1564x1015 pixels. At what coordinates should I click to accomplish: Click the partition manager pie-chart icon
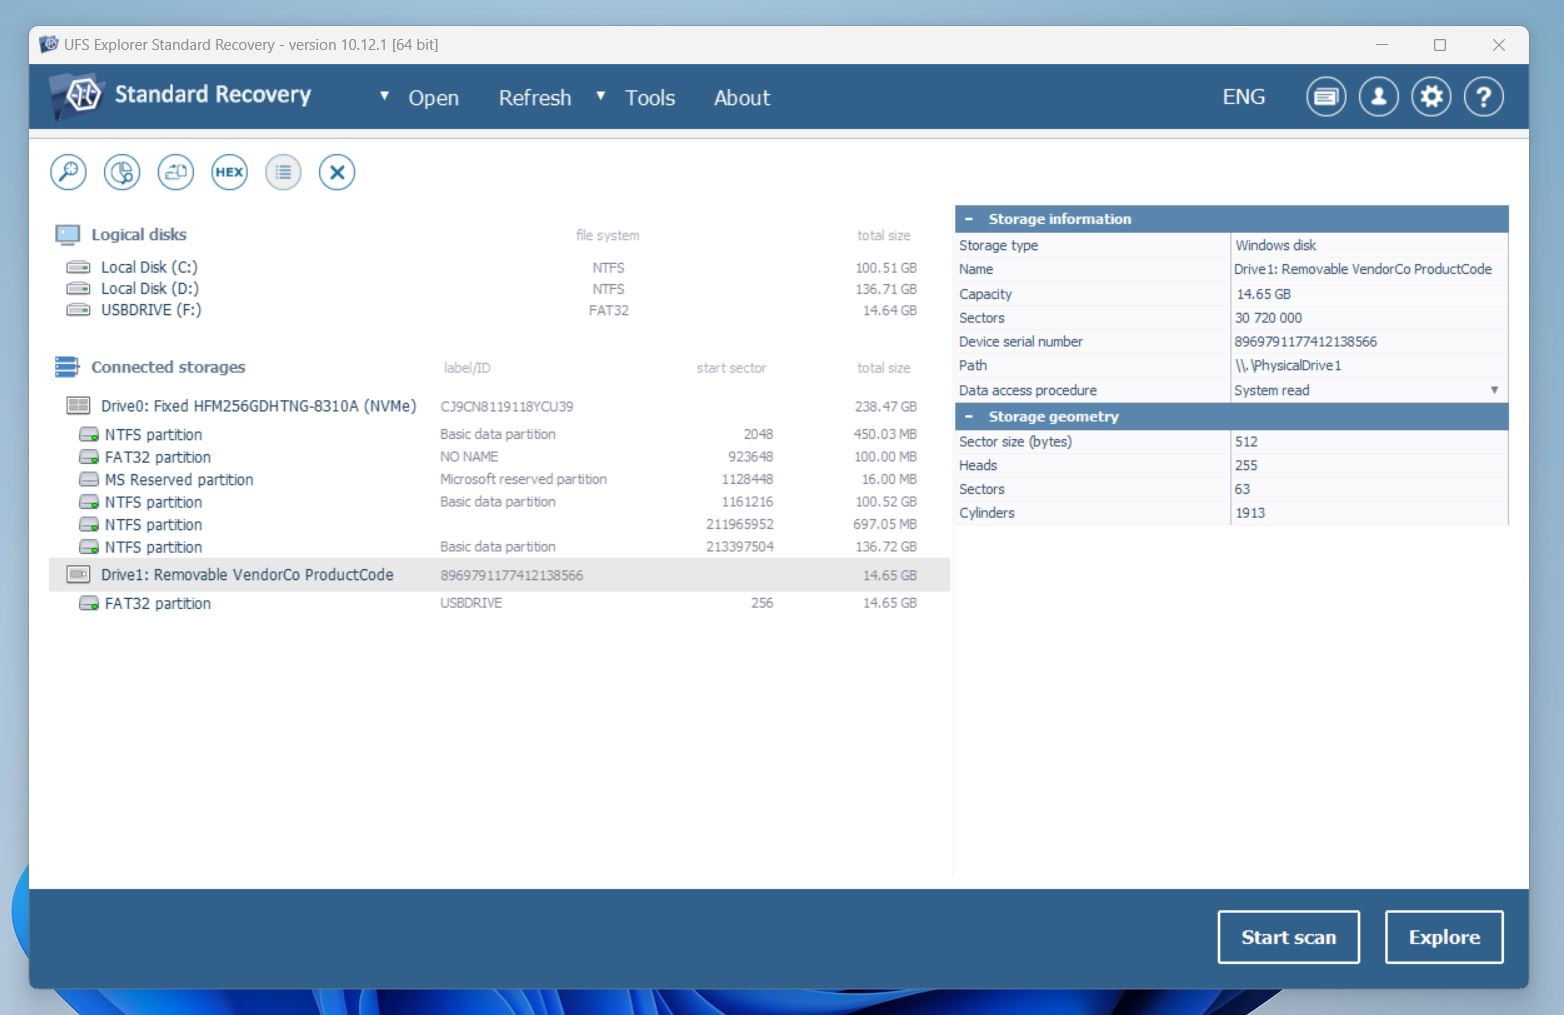coord(122,172)
